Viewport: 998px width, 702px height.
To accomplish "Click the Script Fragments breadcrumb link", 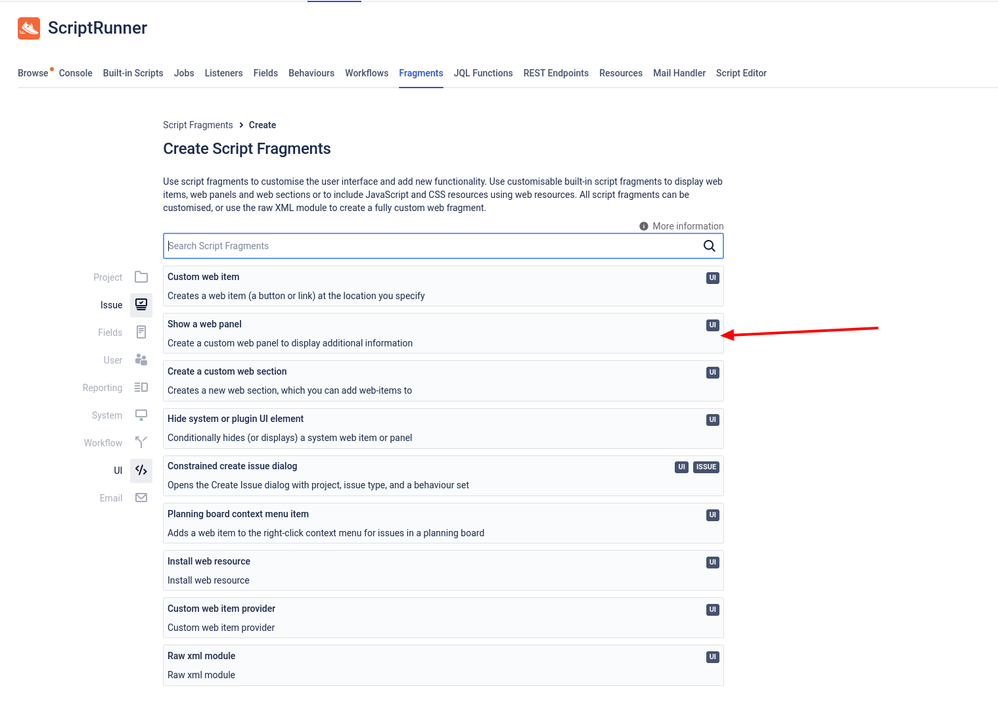I will click(x=198, y=125).
